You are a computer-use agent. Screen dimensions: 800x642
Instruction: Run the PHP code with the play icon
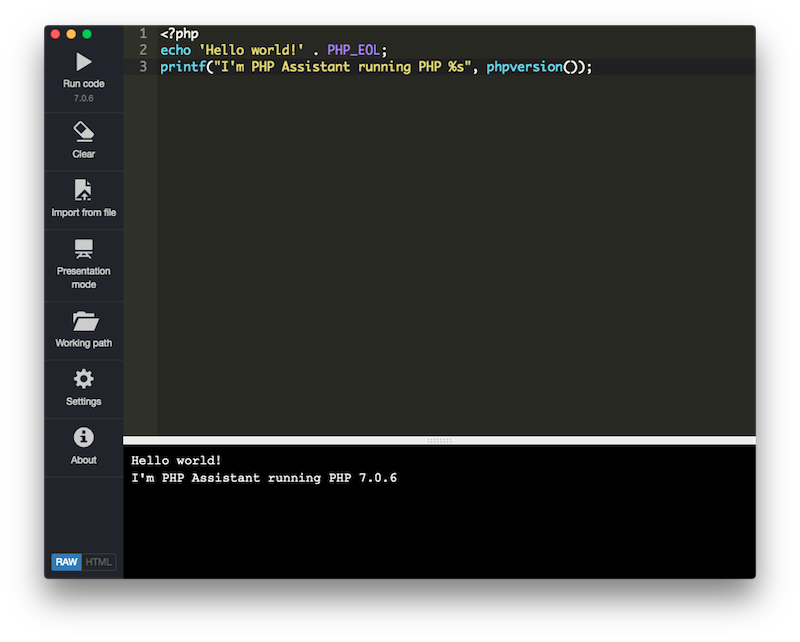(x=83, y=62)
